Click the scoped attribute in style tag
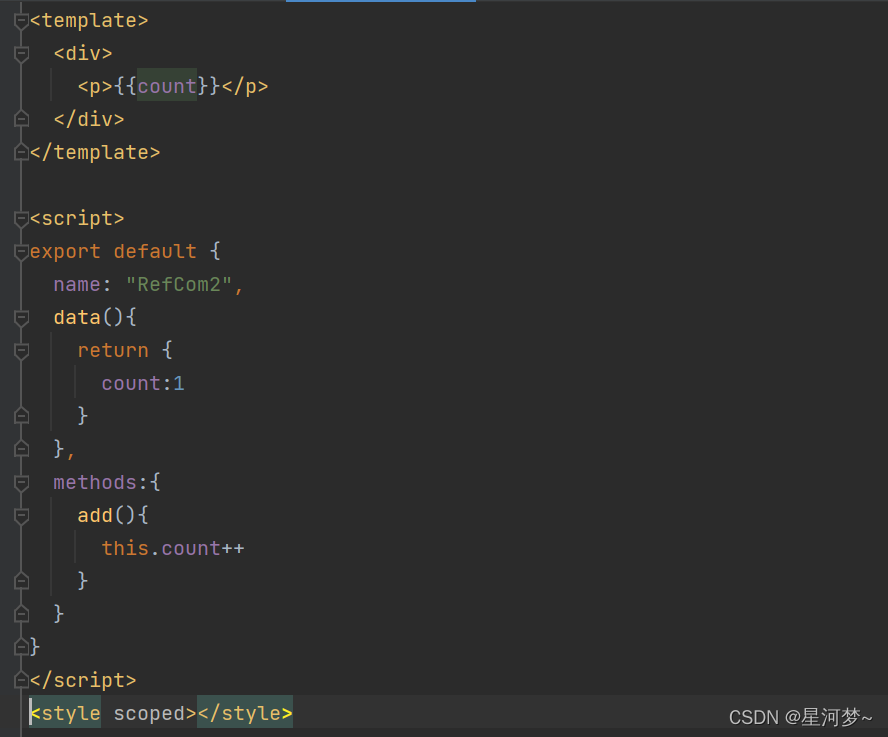Image resolution: width=888 pixels, height=737 pixels. pos(149,714)
